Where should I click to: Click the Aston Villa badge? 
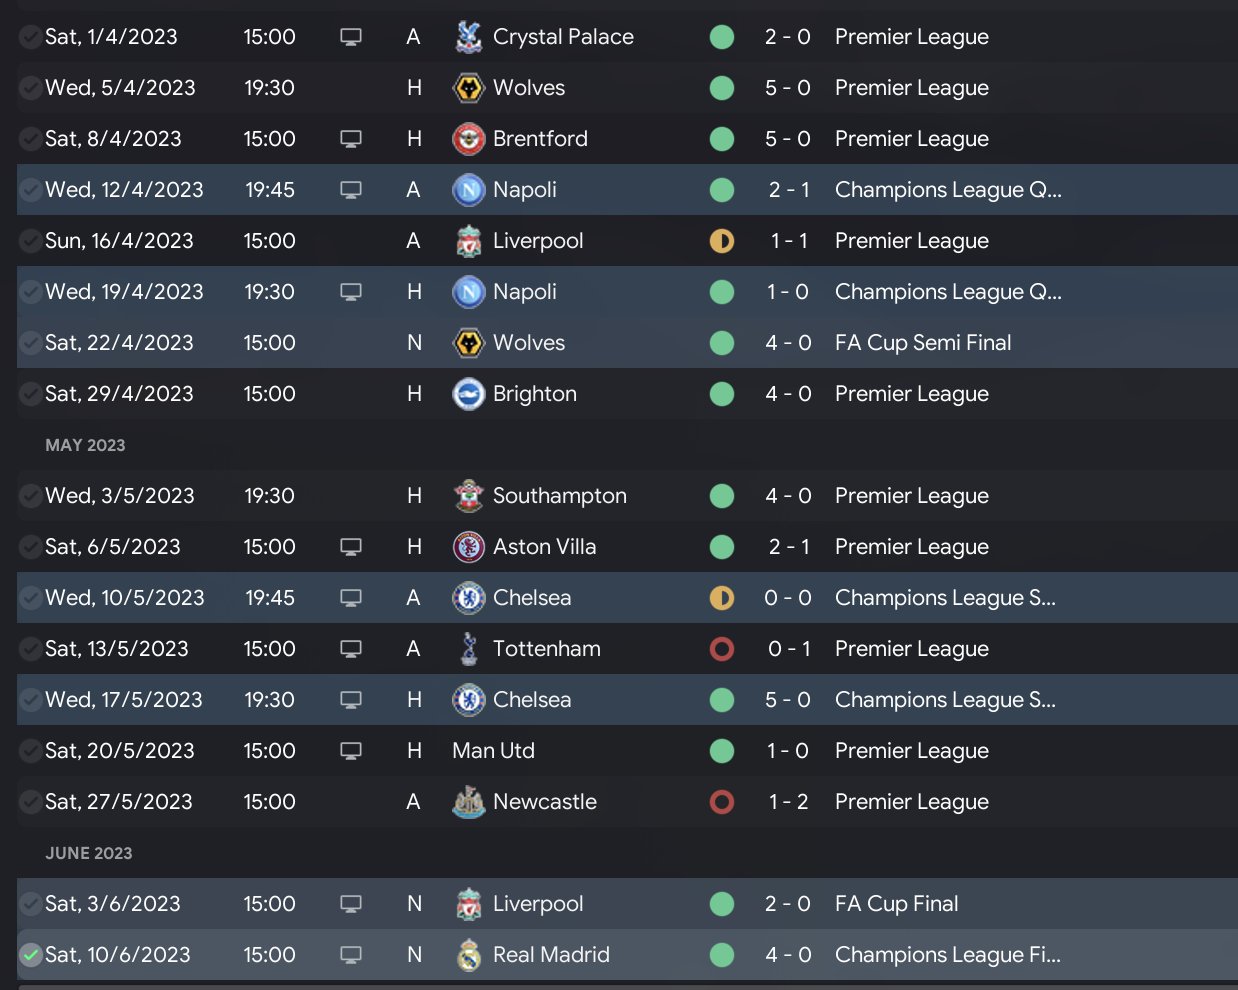468,547
